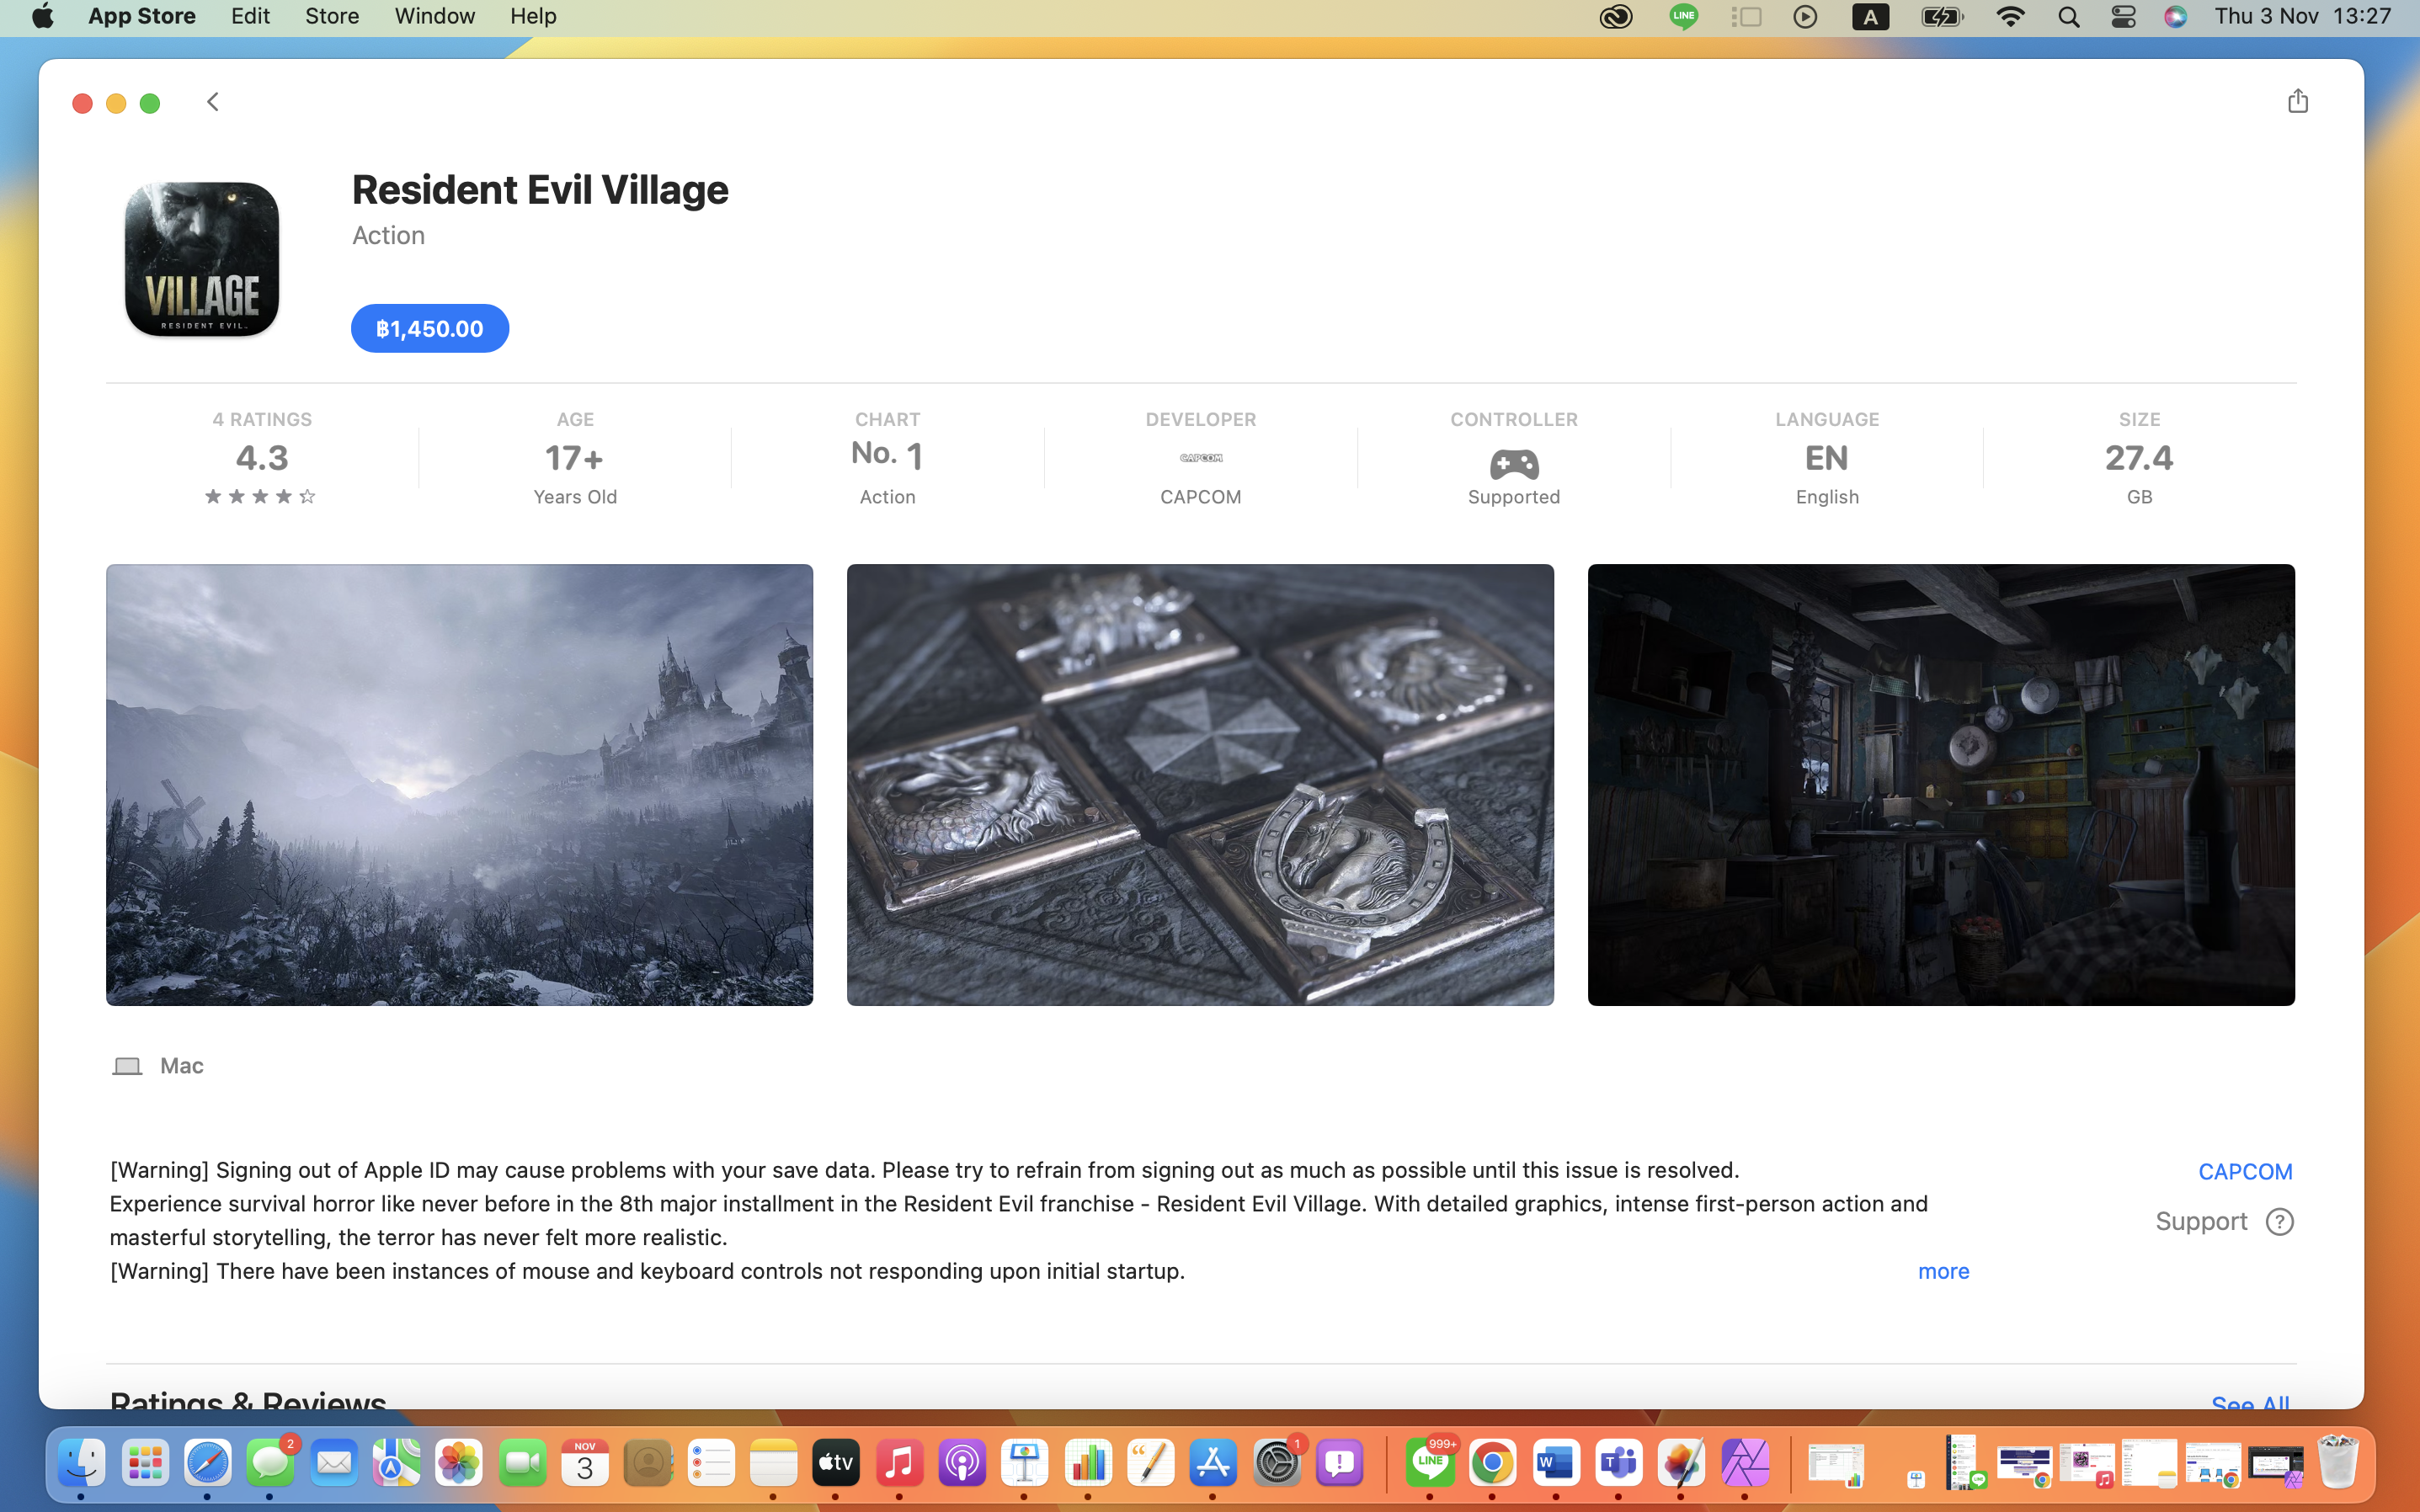Viewport: 2420px width, 1512px height.
Task: Click See All ratings link
Action: [x=2249, y=1402]
